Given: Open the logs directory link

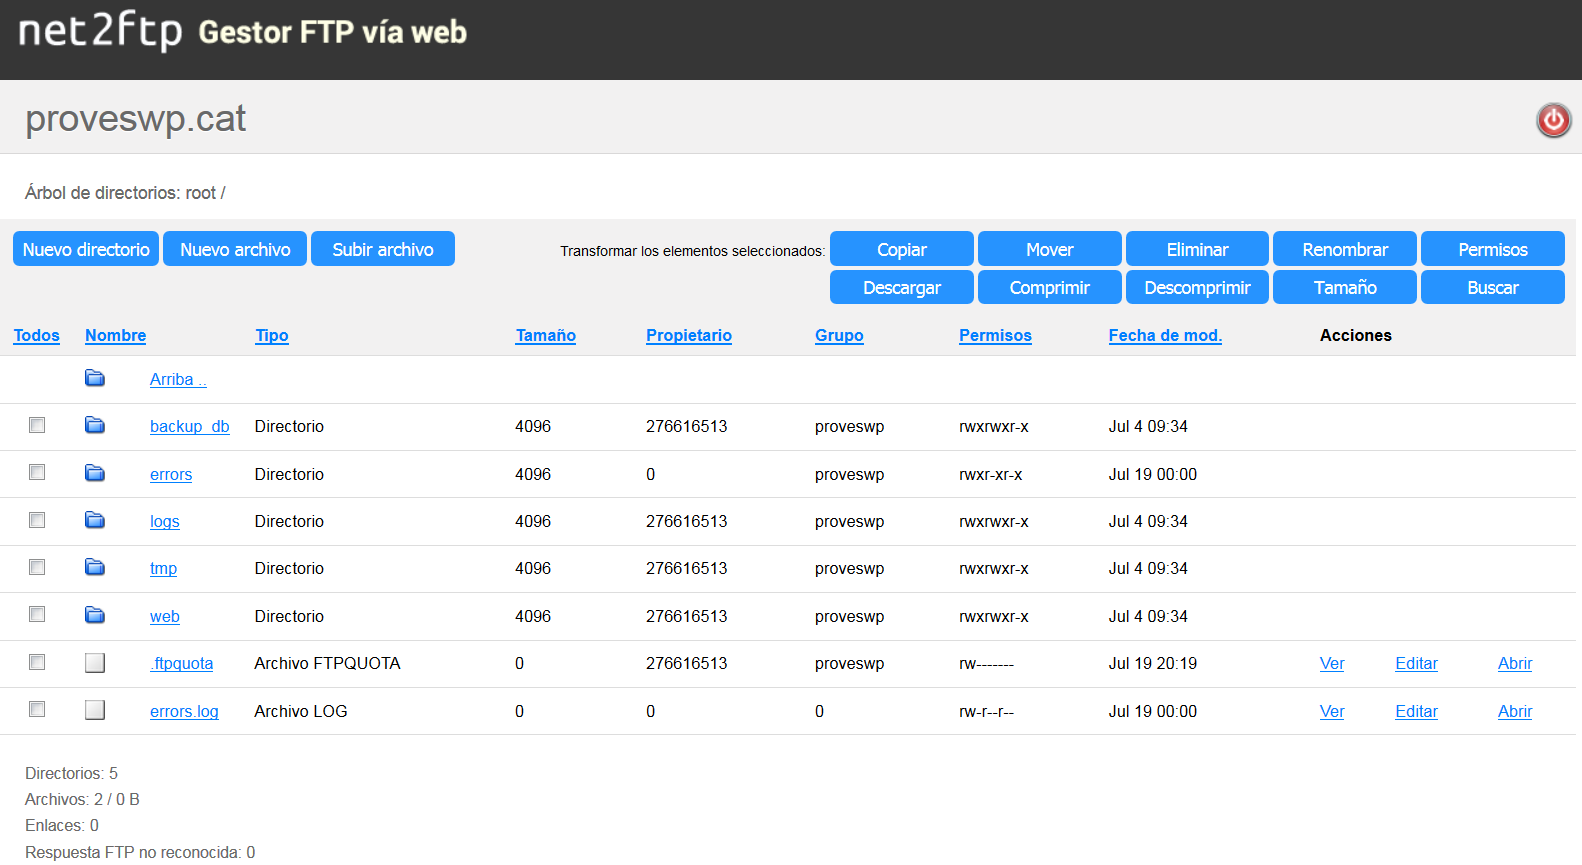Looking at the screenshot, I should pyautogui.click(x=165, y=522).
